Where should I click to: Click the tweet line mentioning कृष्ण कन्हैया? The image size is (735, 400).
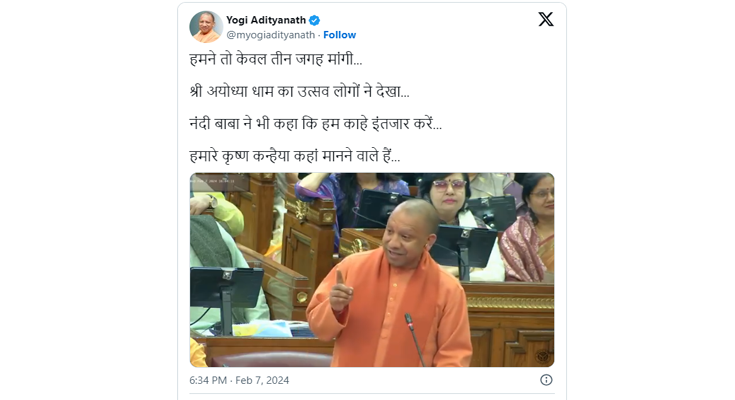pos(295,156)
